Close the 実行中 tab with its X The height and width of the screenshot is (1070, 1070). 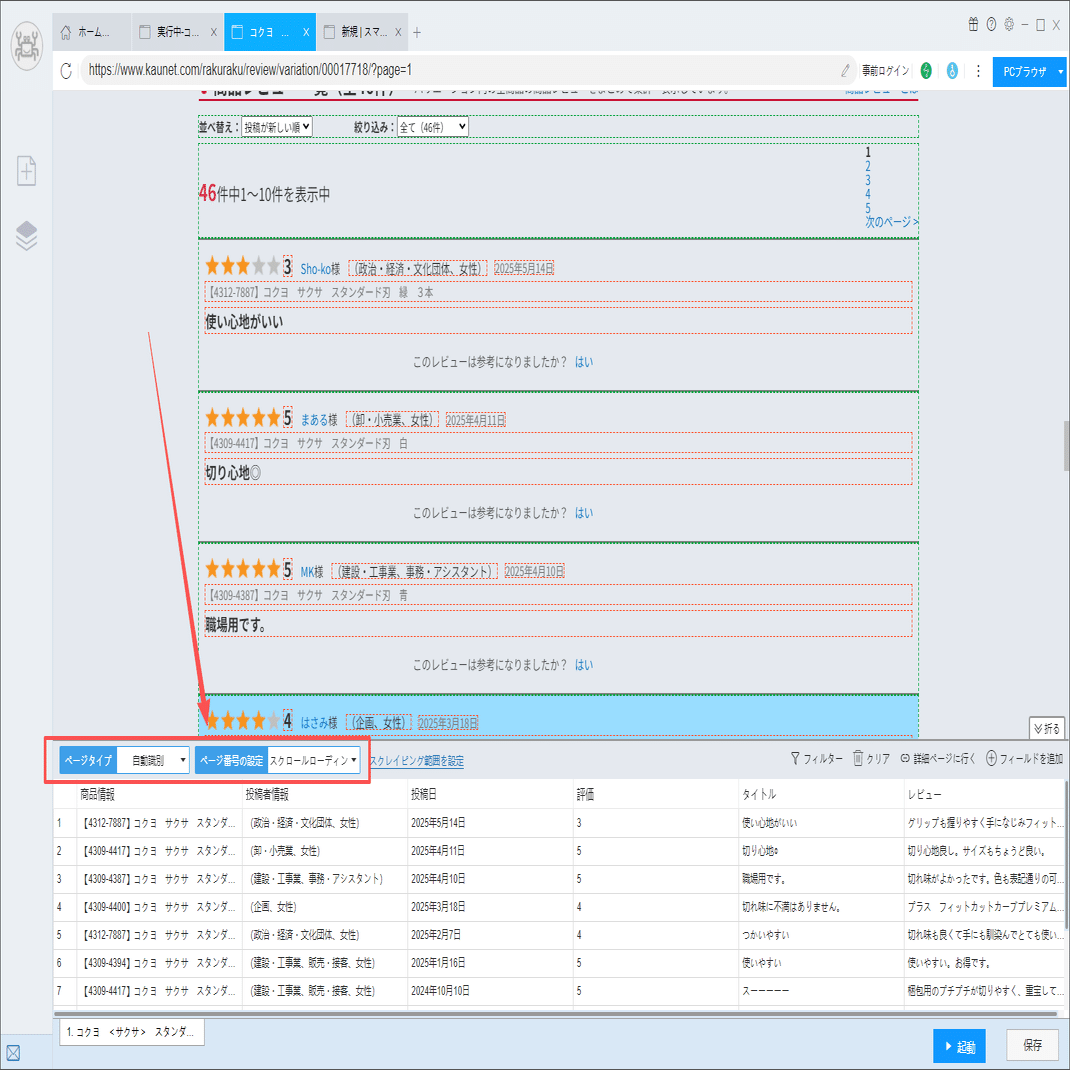pyautogui.click(x=214, y=32)
